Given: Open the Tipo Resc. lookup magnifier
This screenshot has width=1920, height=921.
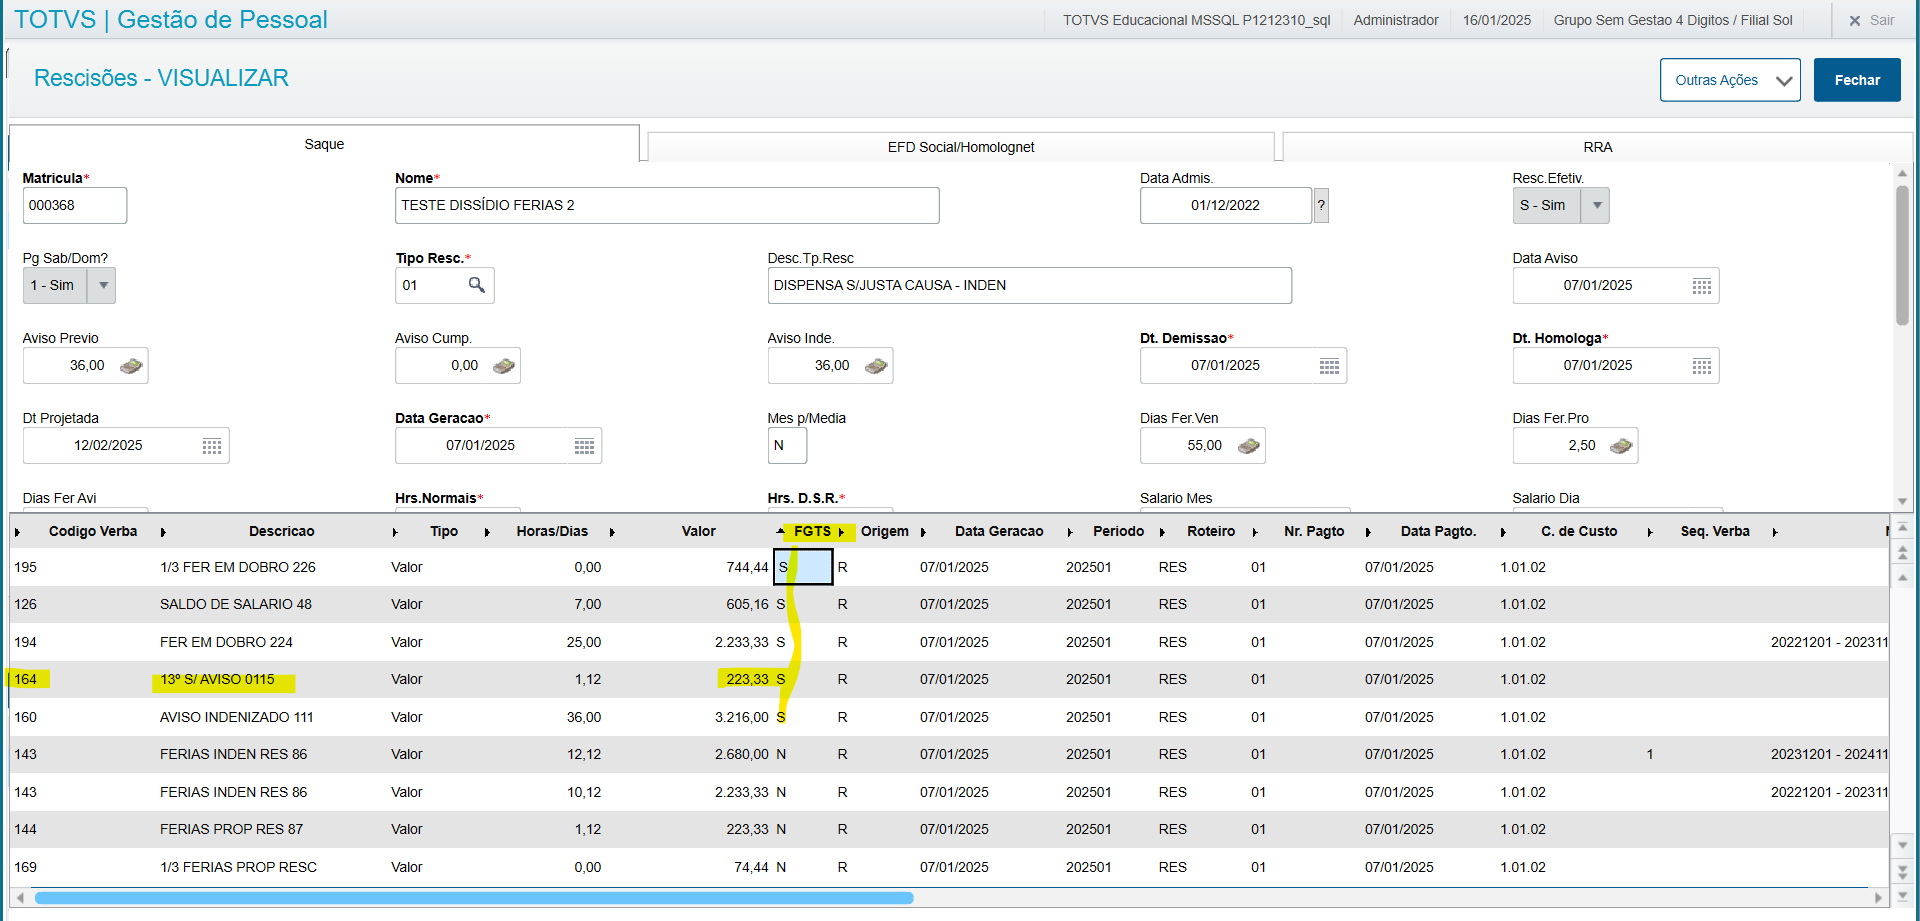Looking at the screenshot, I should click(x=477, y=285).
